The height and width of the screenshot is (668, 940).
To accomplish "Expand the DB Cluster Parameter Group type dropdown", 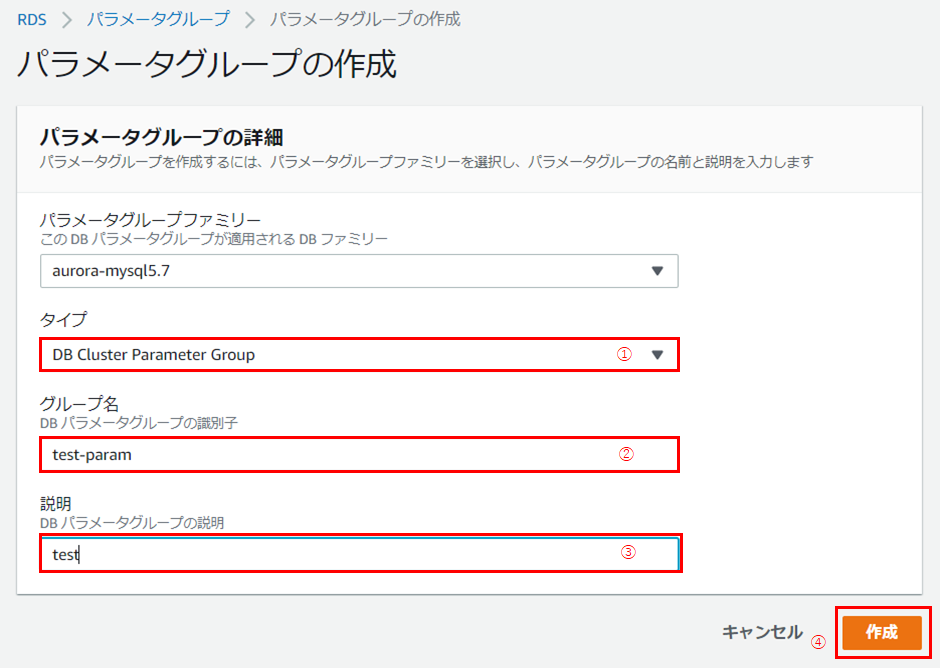I will click(330, 355).
